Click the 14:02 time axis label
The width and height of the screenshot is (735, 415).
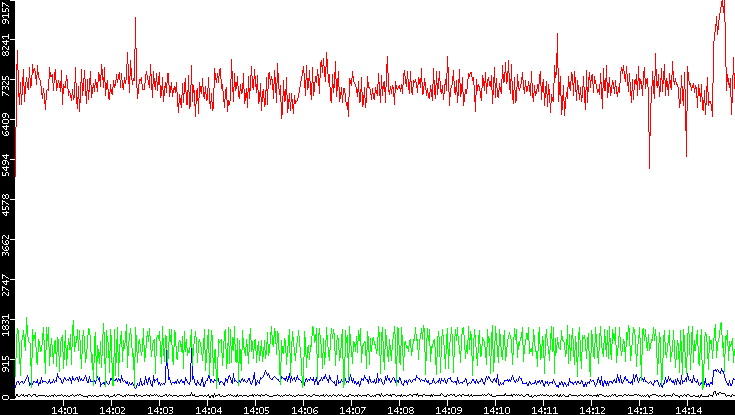(112, 411)
